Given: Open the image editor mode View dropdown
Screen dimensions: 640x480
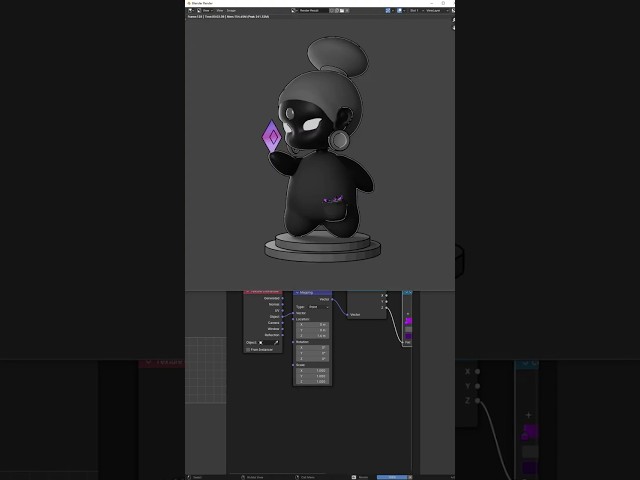Looking at the screenshot, I should click(x=206, y=10).
